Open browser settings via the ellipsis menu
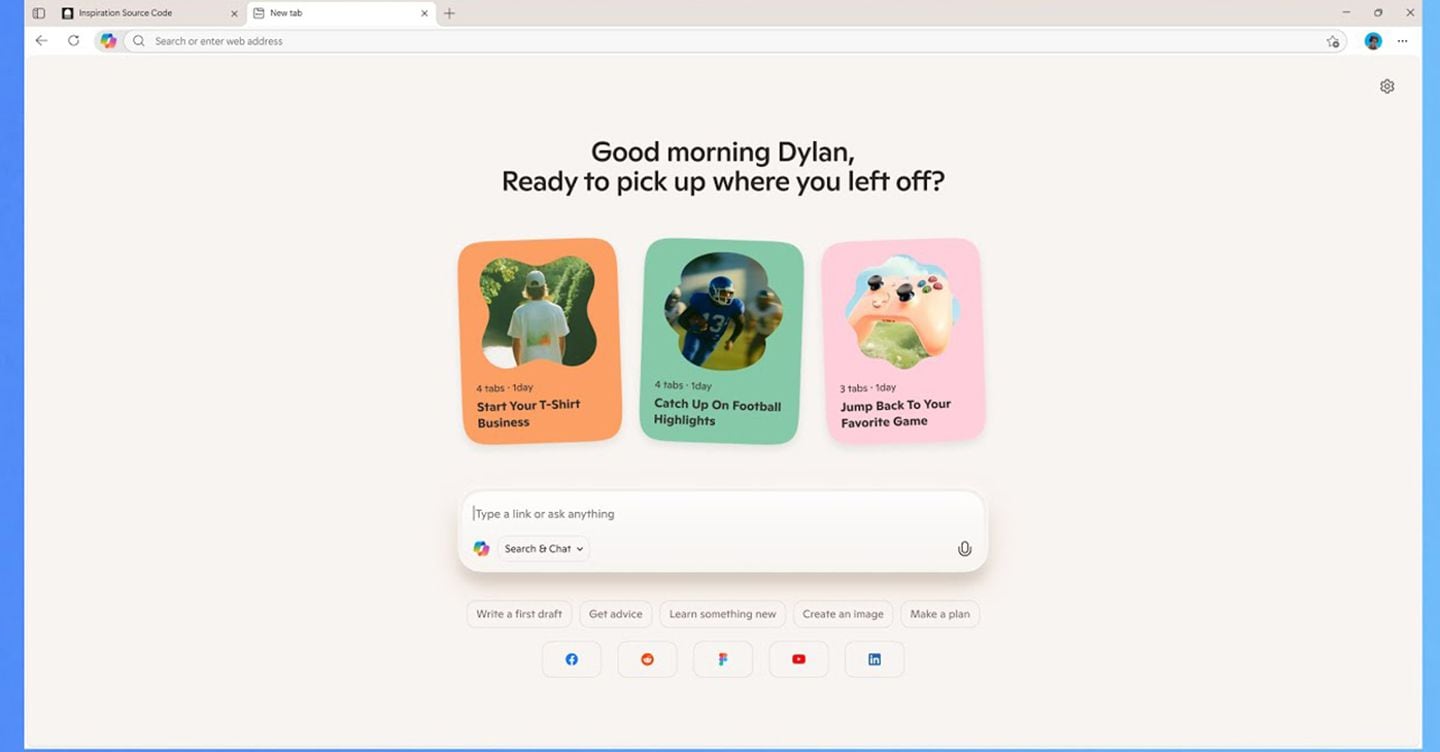1440x752 pixels. 1403,41
